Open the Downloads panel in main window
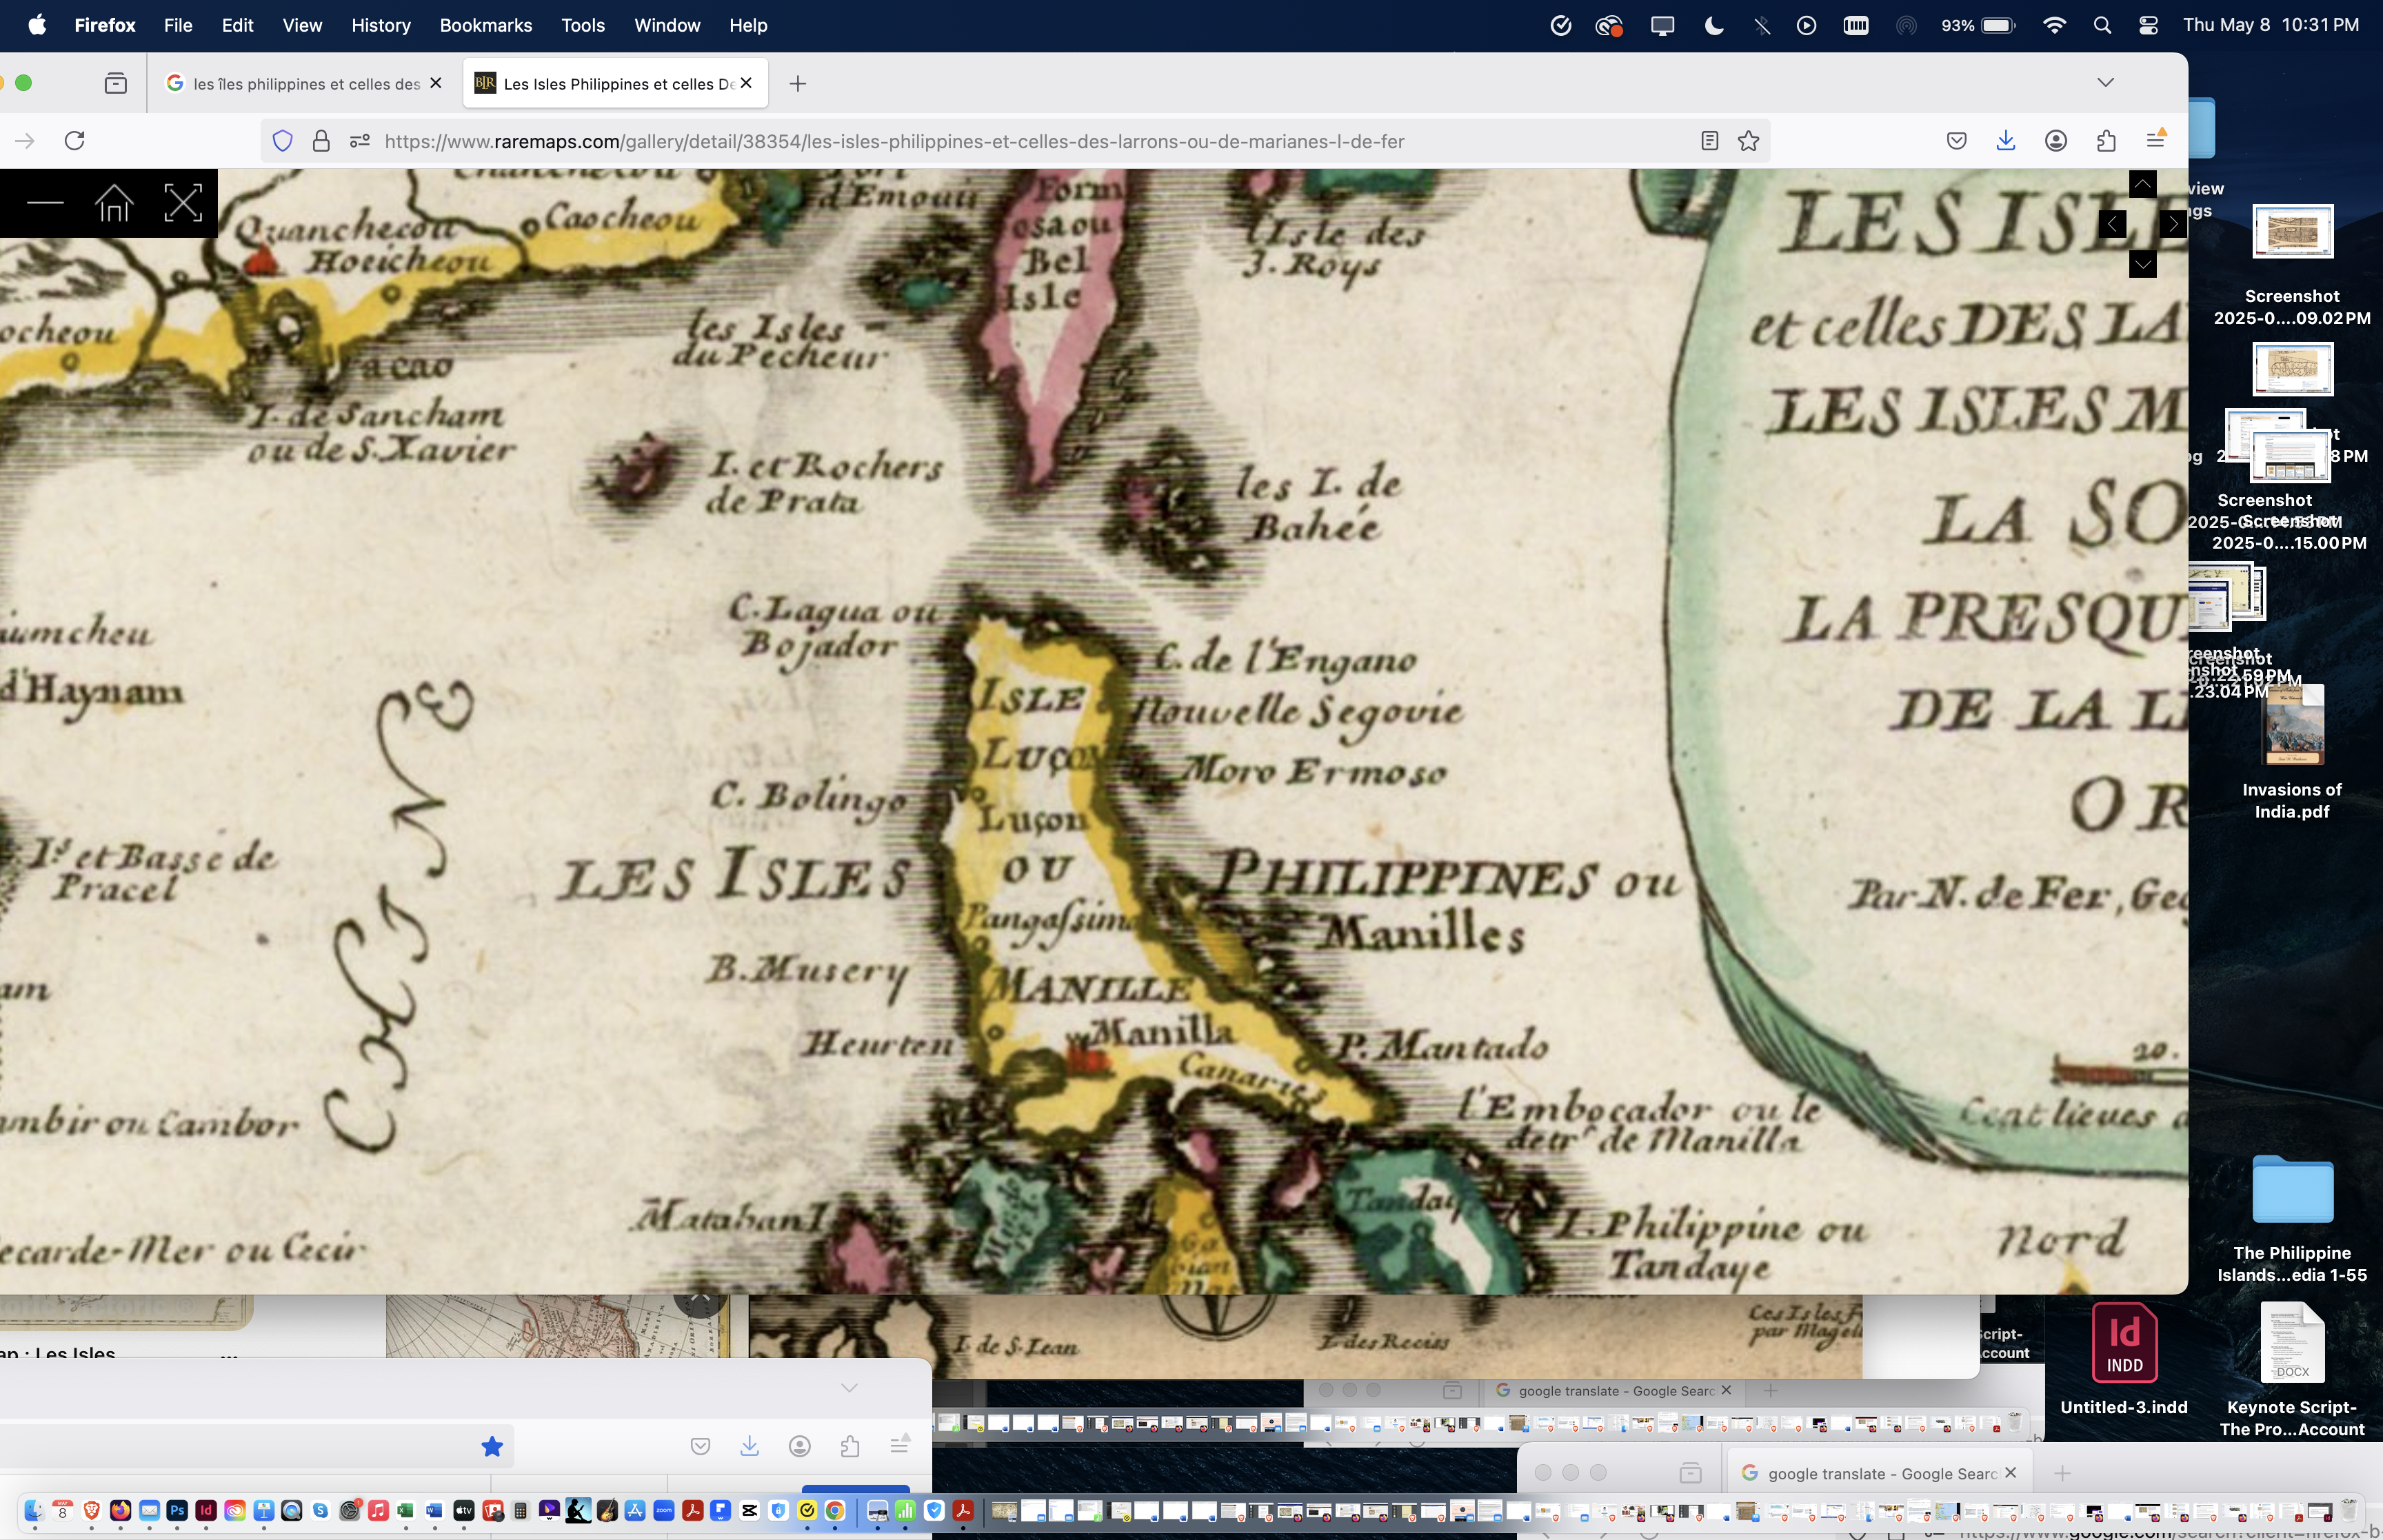Screen dimensions: 2383x1540 pos(2006,141)
